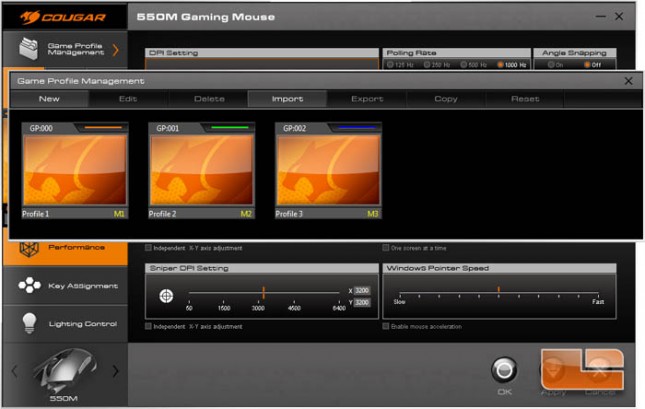
Task: Click the Cougar logo
Action: coord(63,17)
